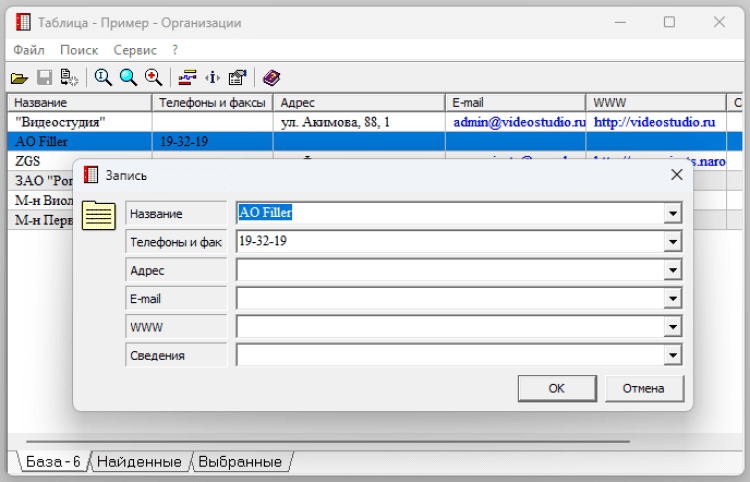Click the Отмена button
750x482 pixels.
tap(644, 388)
